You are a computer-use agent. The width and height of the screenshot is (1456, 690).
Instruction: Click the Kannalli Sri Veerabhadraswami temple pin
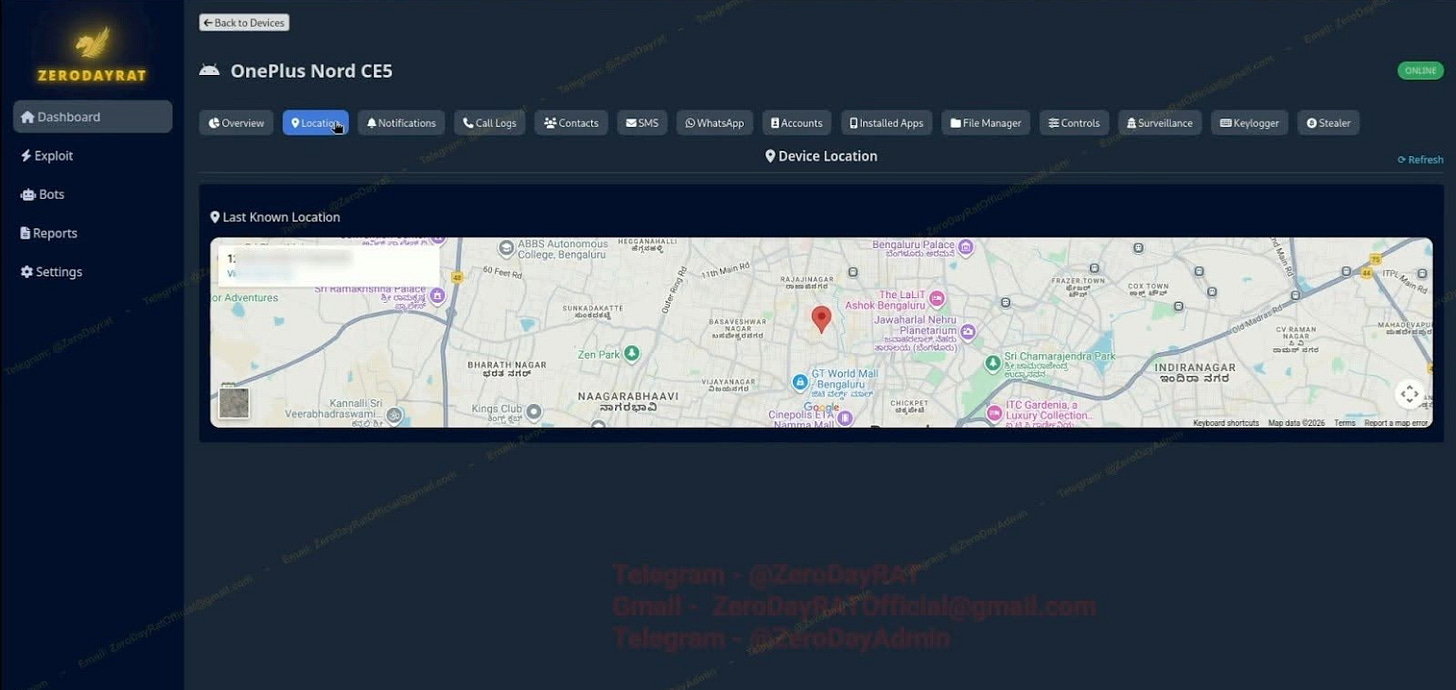point(395,414)
